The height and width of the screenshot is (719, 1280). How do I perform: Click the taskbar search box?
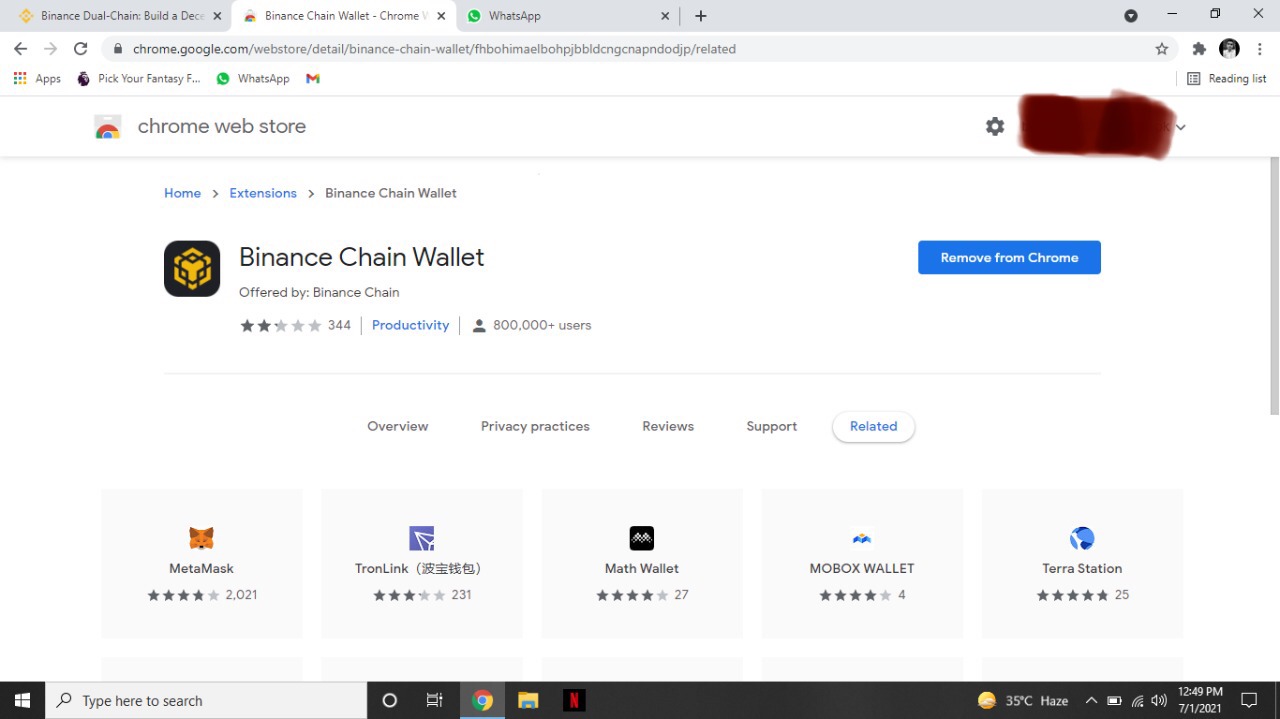(206, 700)
